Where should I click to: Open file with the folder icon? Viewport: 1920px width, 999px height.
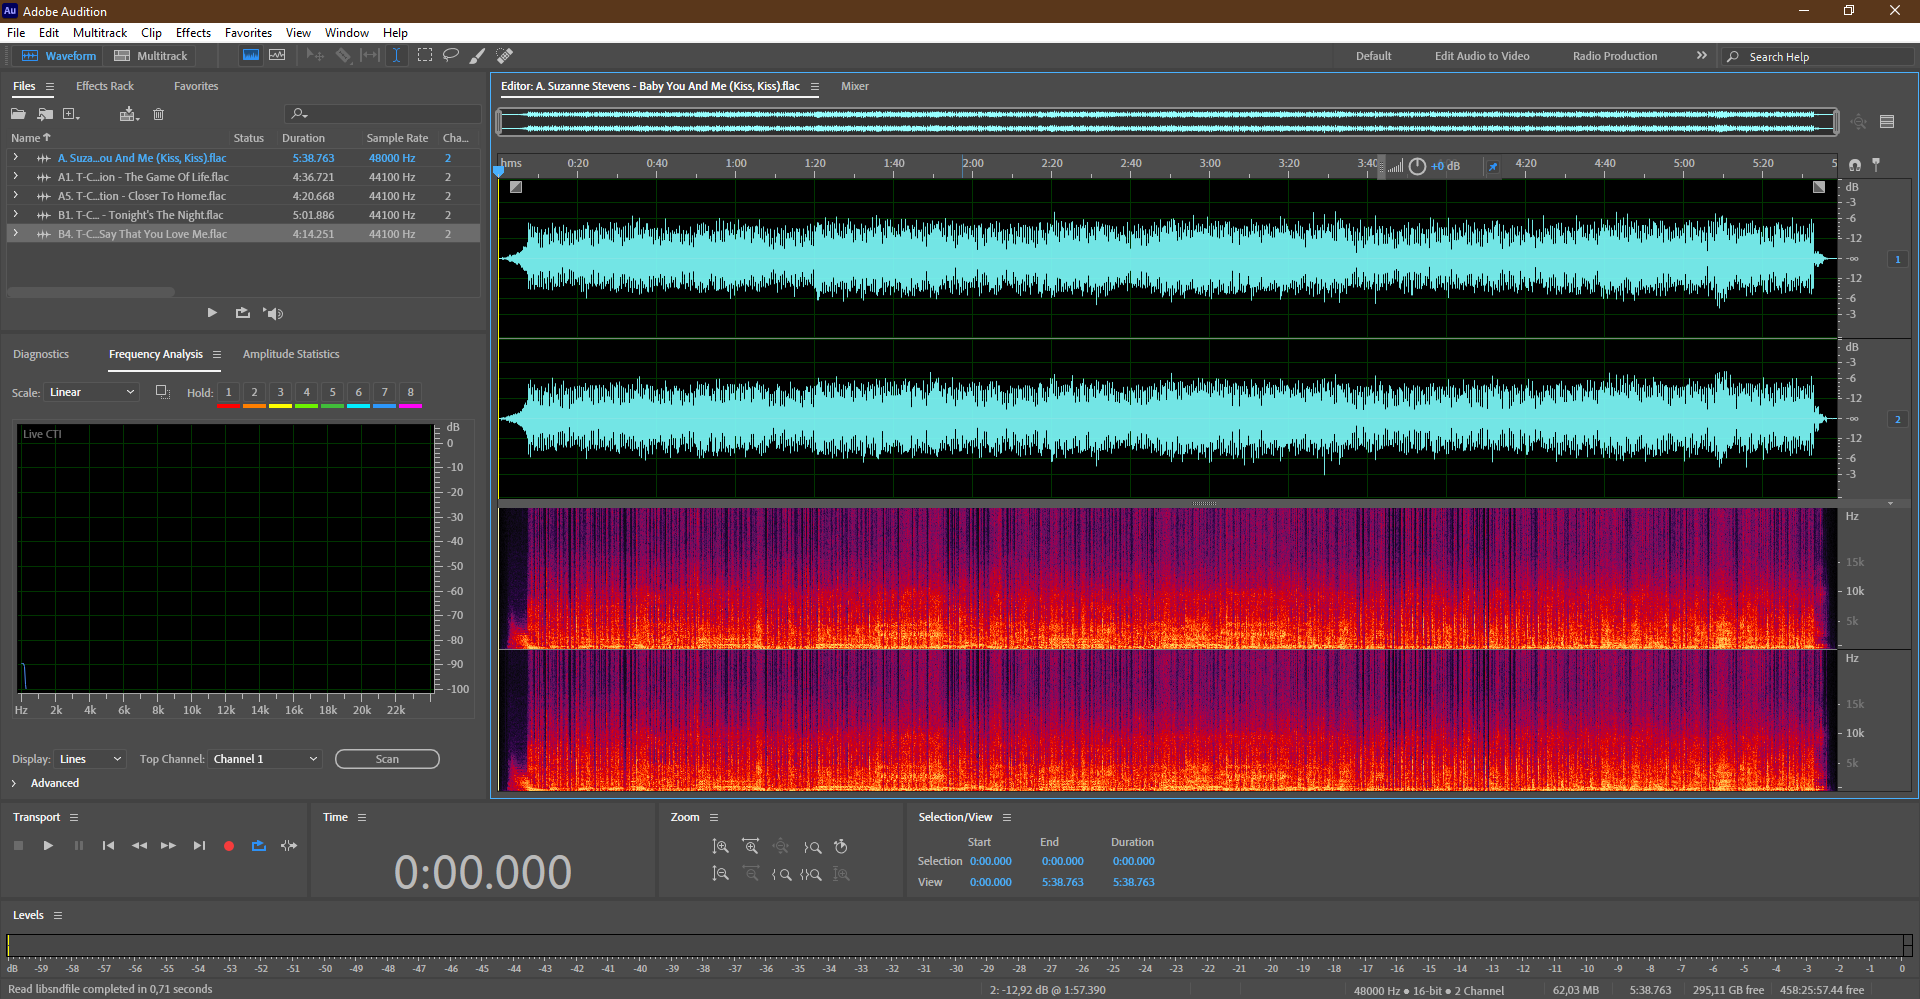[x=18, y=114]
